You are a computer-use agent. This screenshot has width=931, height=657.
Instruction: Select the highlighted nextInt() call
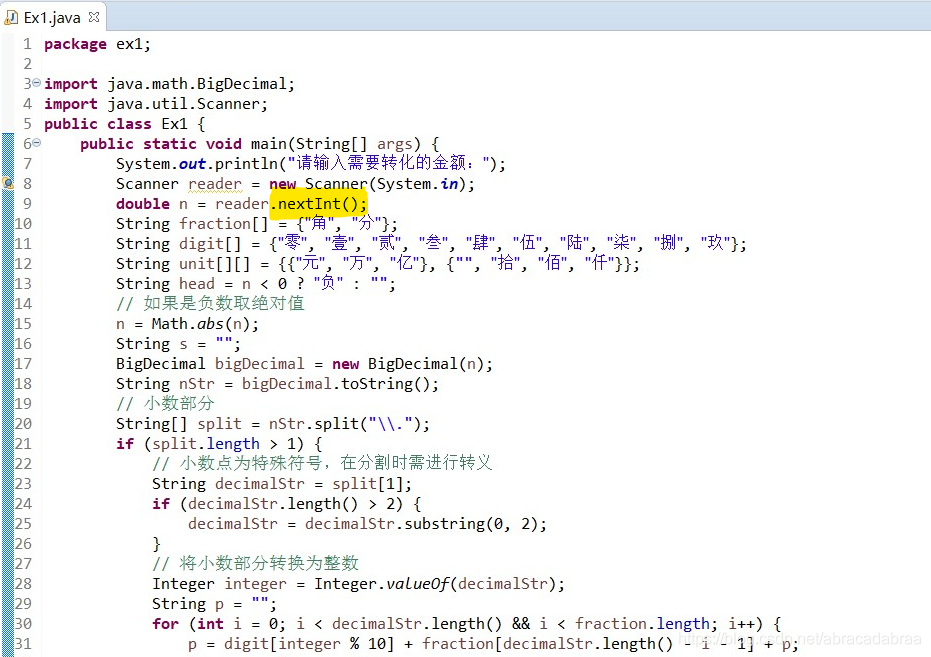click(318, 203)
